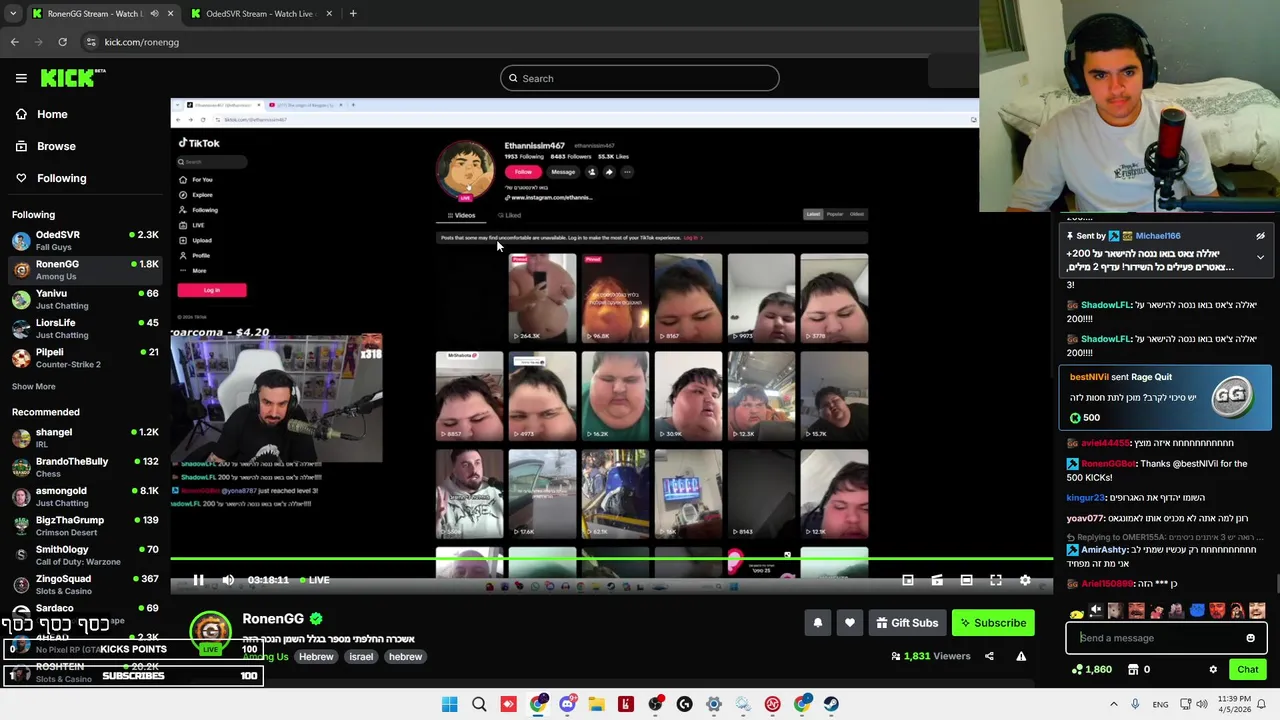Open ZingoSquad recommended channel
The width and height of the screenshot is (1280, 720).
85,584
